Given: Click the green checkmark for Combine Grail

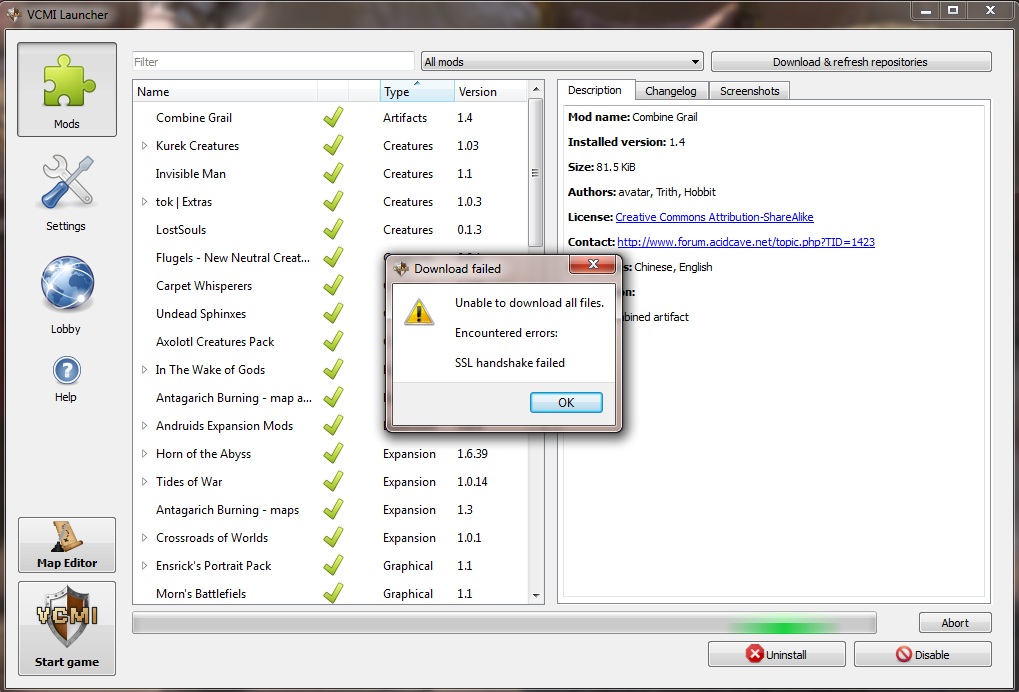Looking at the screenshot, I should tap(333, 118).
